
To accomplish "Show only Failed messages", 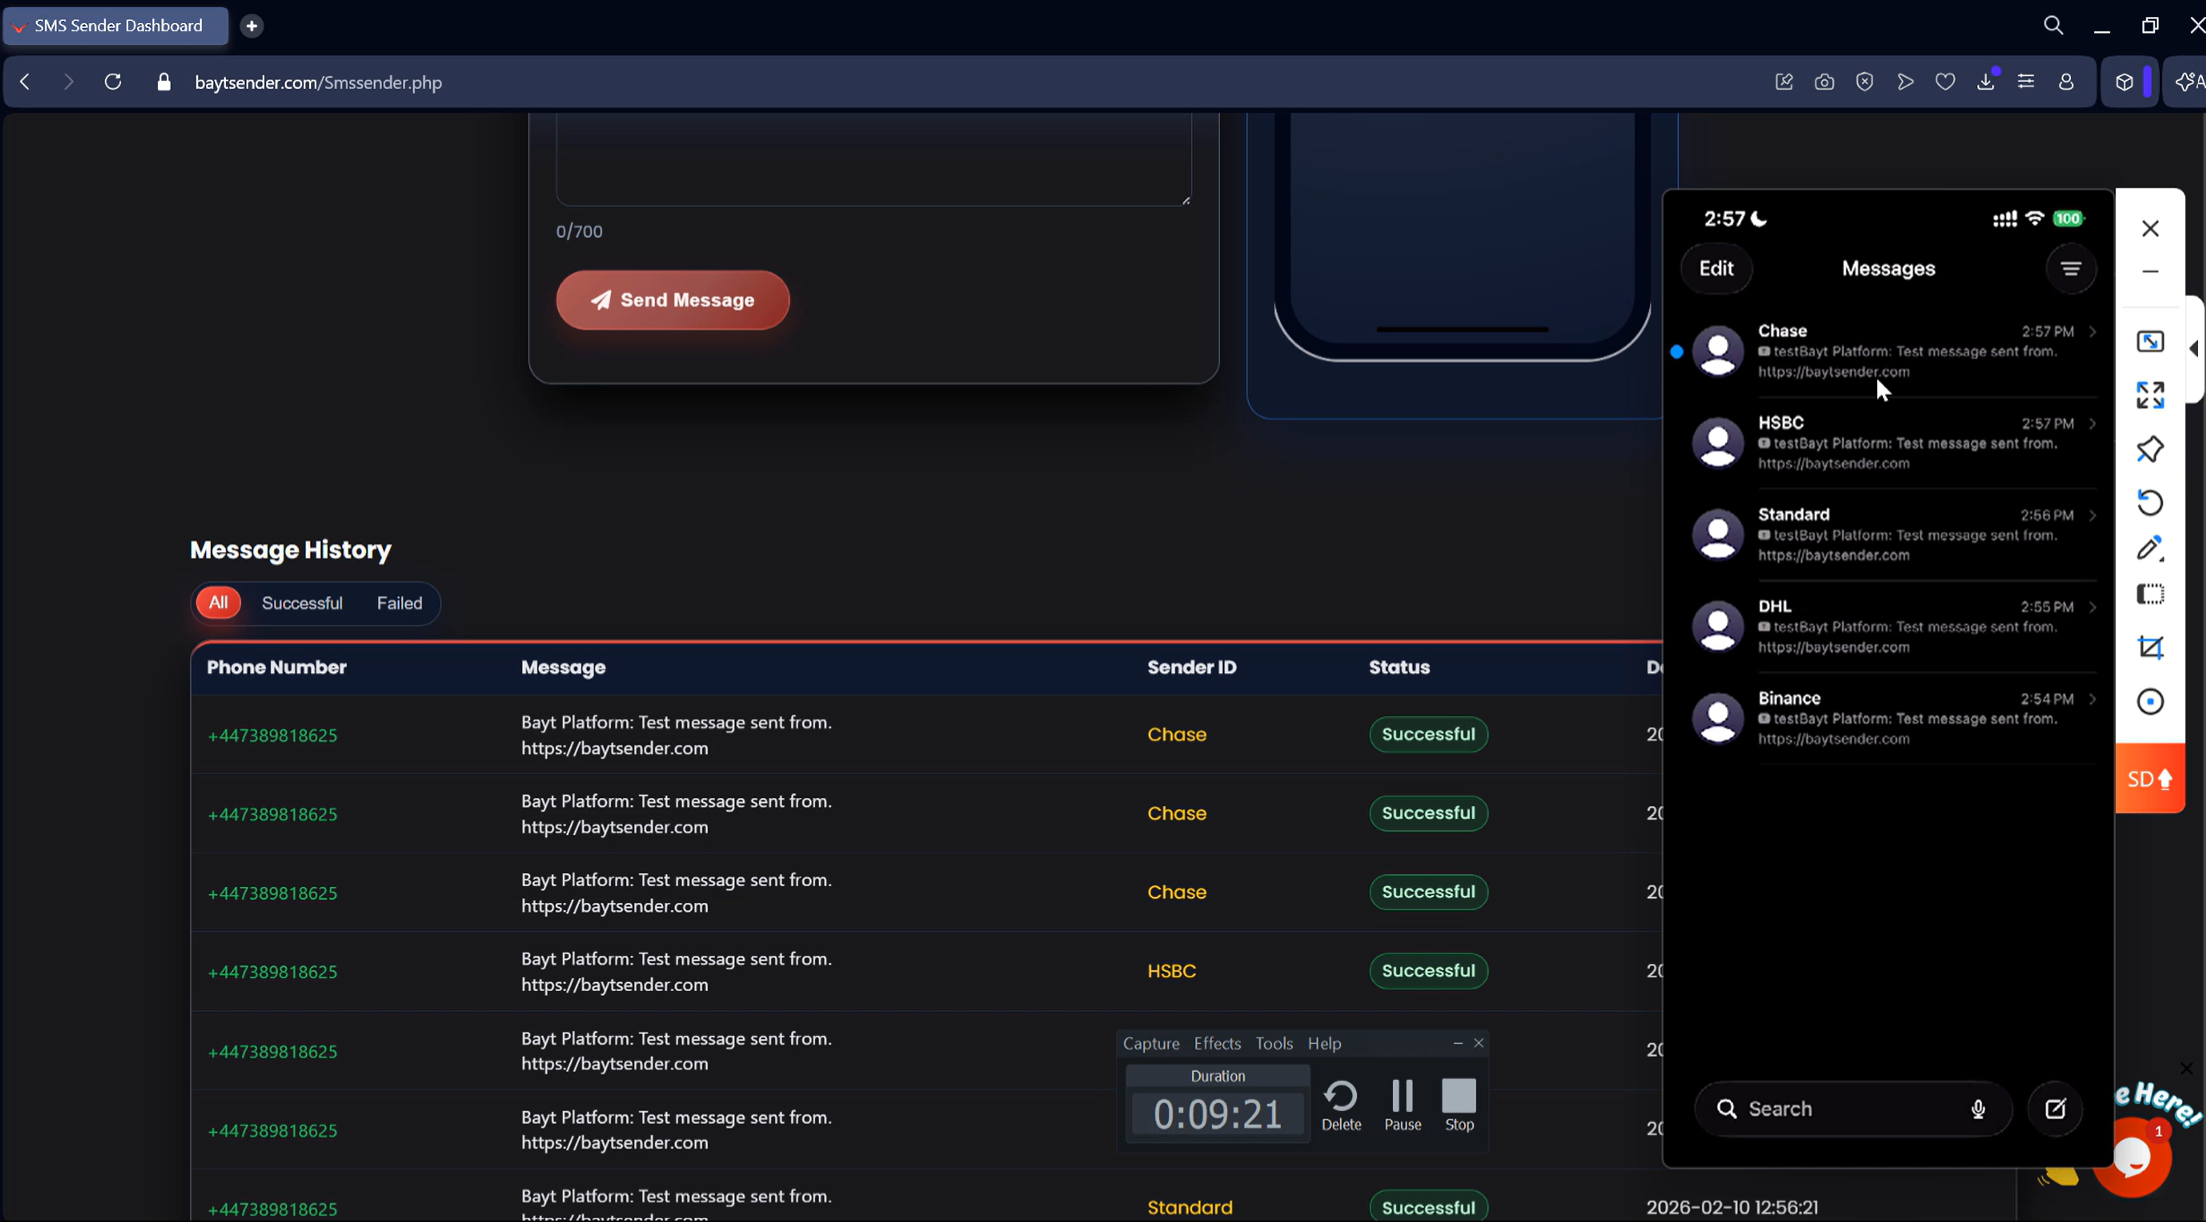I will [399, 603].
